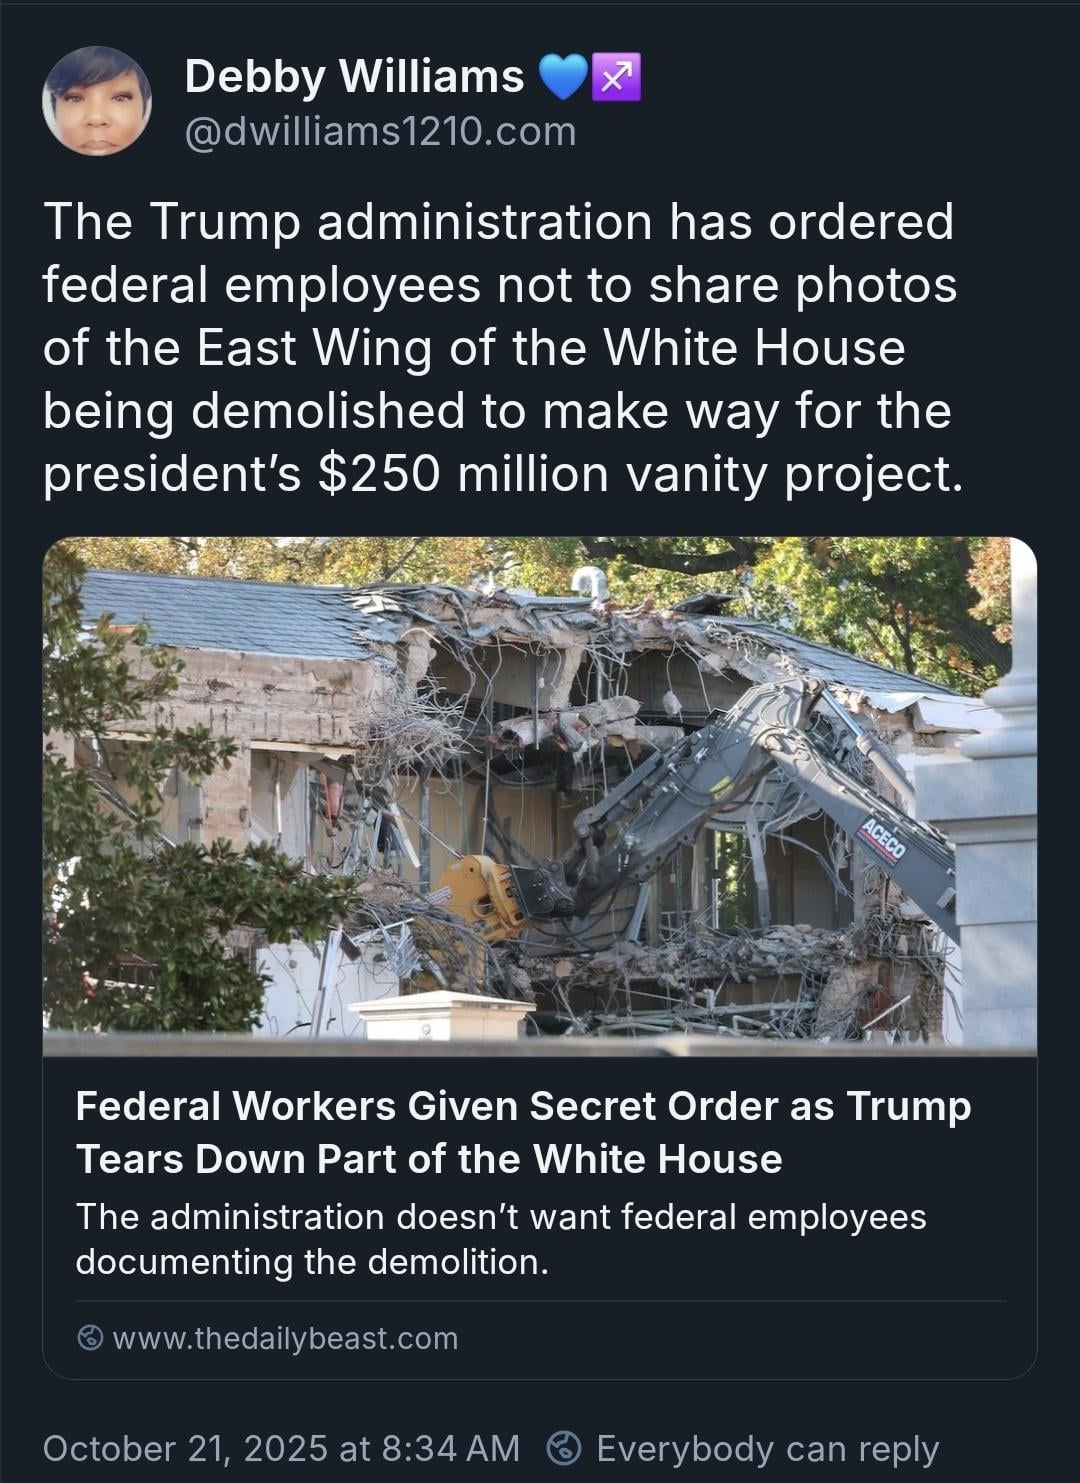Image resolution: width=1080 pixels, height=1483 pixels.
Task: Click the Sagittarius emoji beside name
Action: [x=616, y=78]
